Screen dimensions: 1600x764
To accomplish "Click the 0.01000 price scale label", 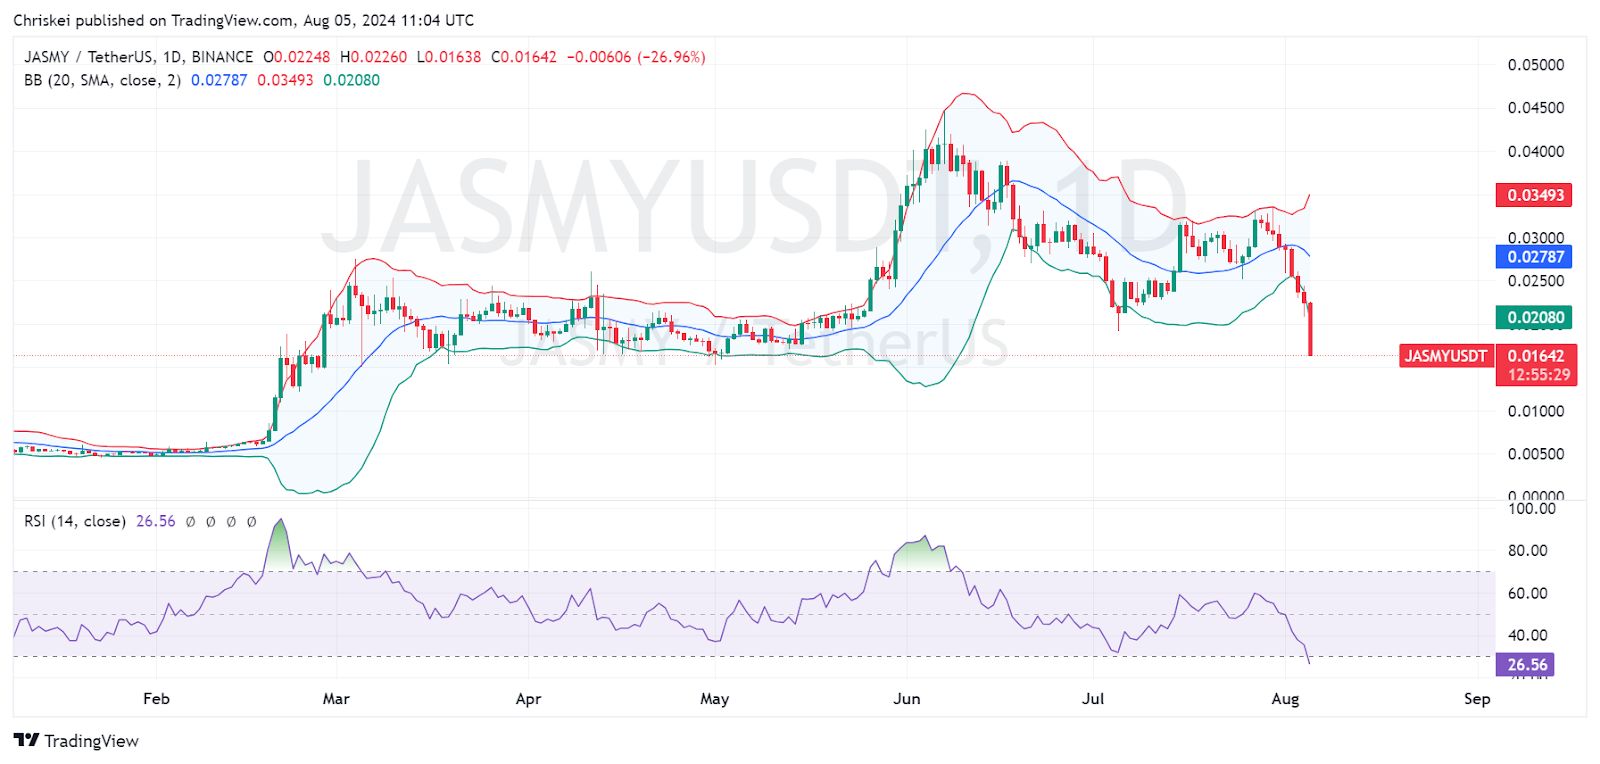I will [x=1536, y=411].
